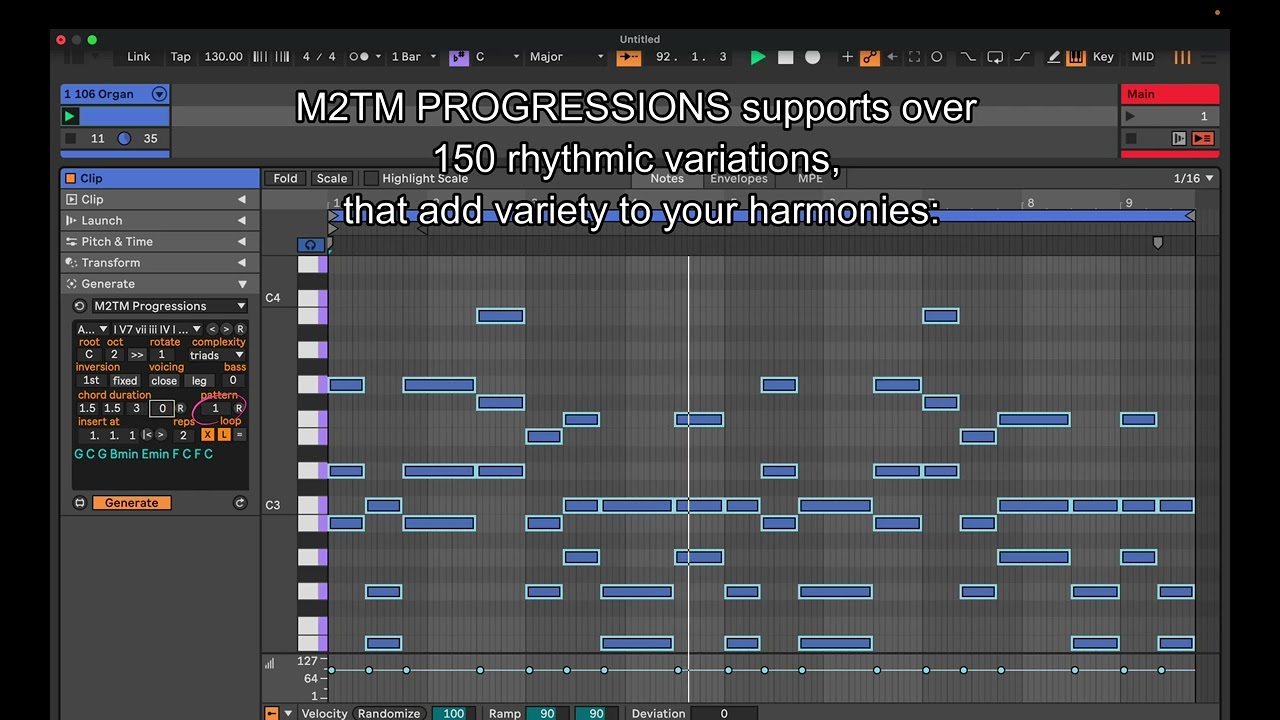The image size is (1280, 720).
Task: Open the triads complexity dropdown
Action: point(216,355)
